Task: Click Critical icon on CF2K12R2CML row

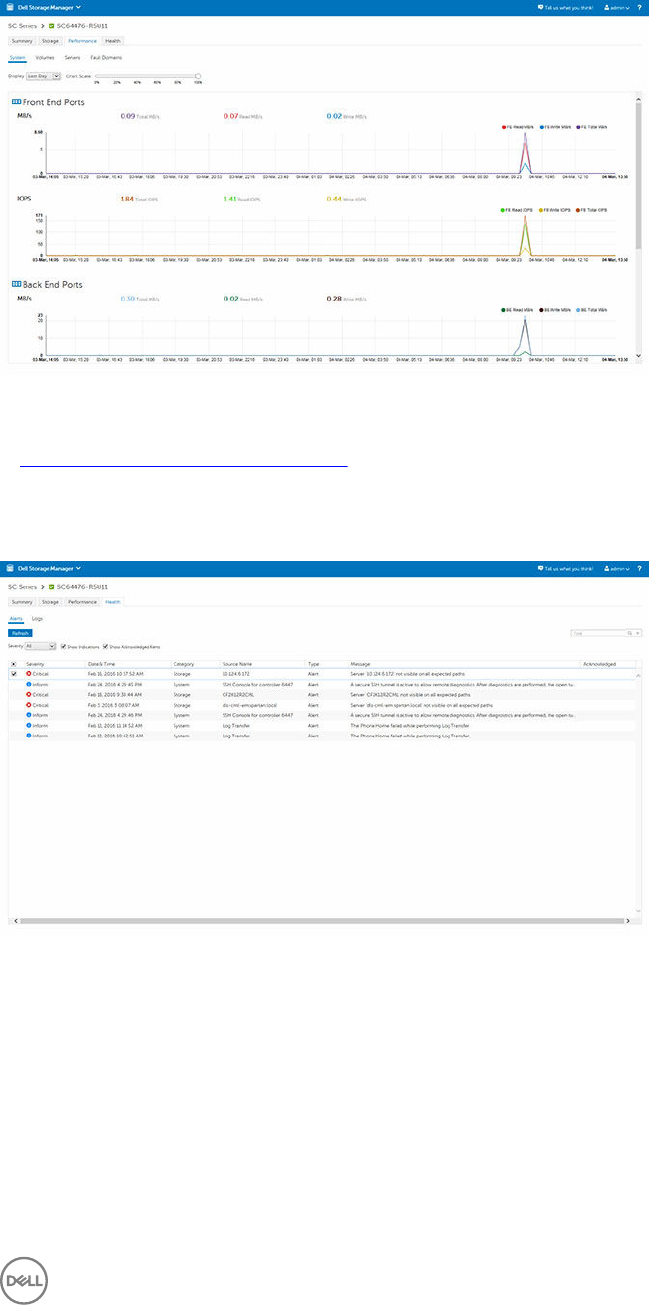Action: click(29, 694)
